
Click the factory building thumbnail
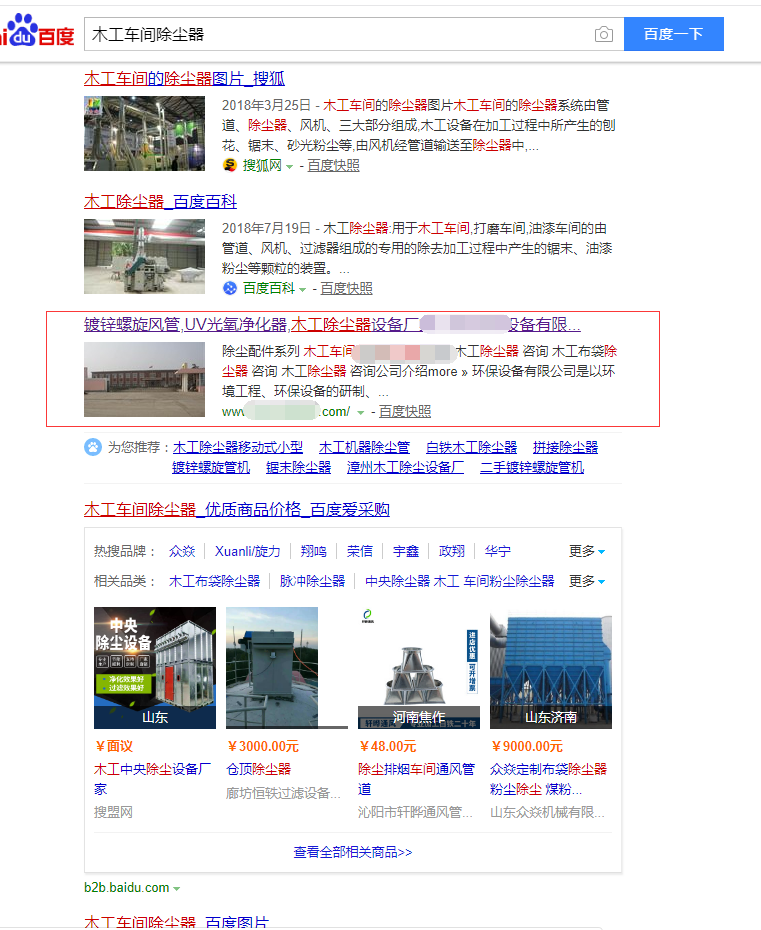144,380
